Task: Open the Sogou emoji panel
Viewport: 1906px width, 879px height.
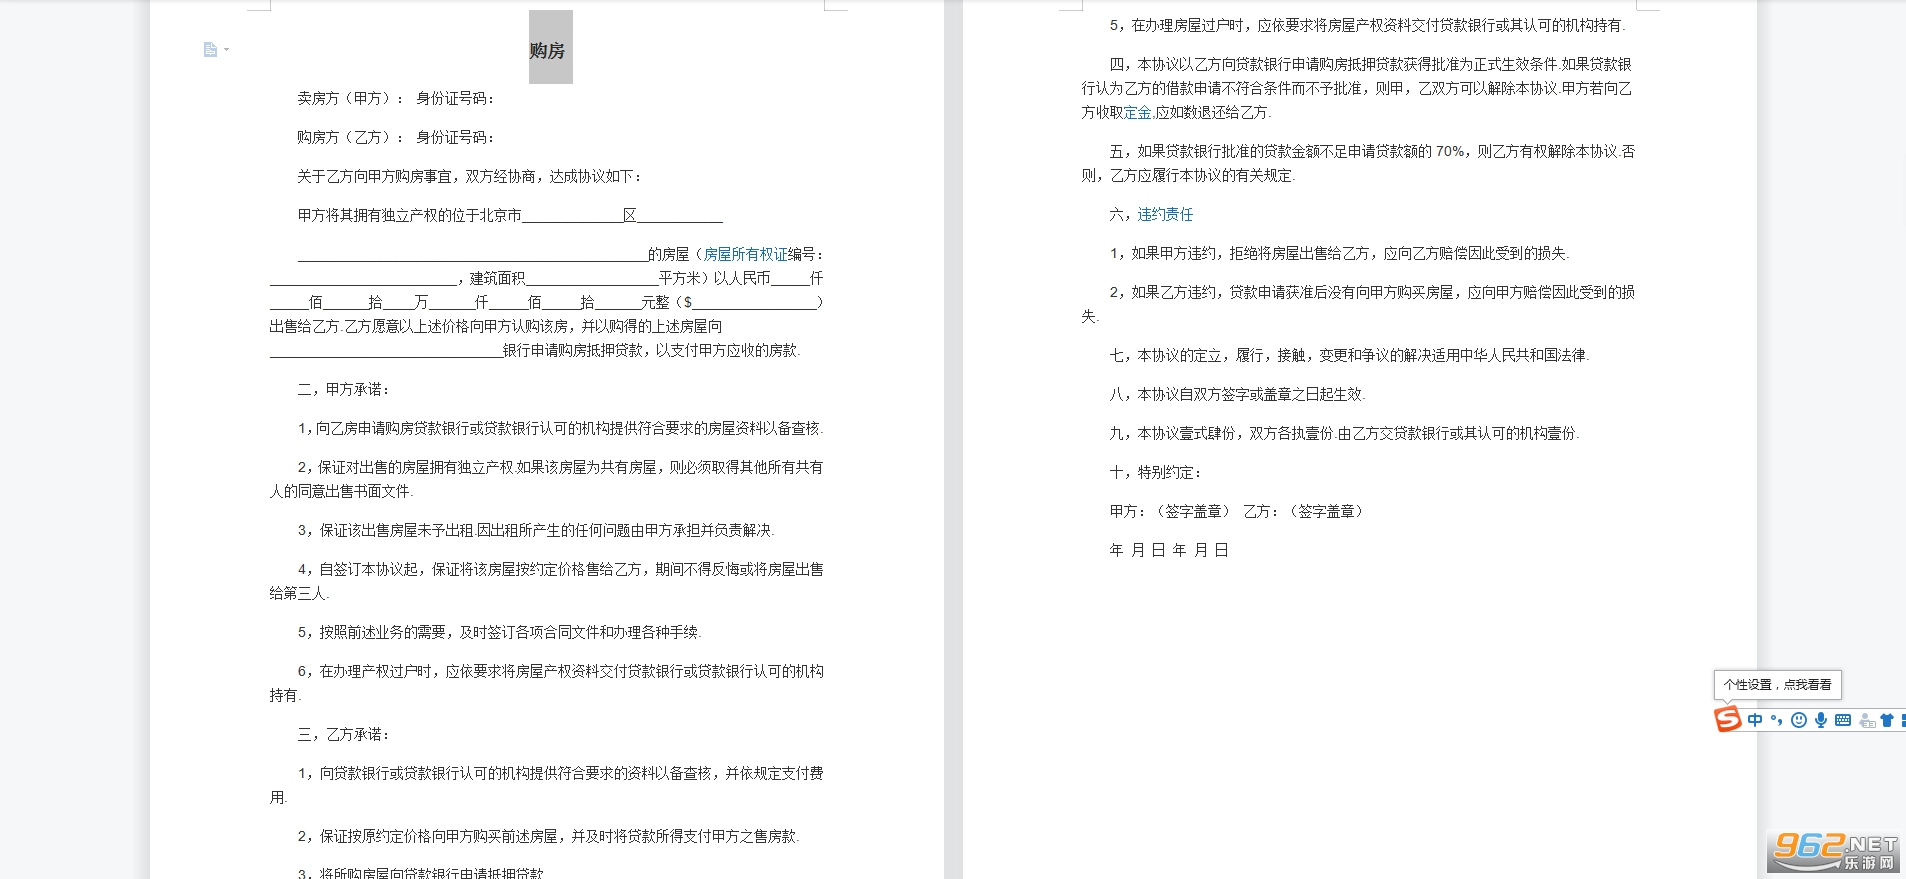Action: (1798, 720)
